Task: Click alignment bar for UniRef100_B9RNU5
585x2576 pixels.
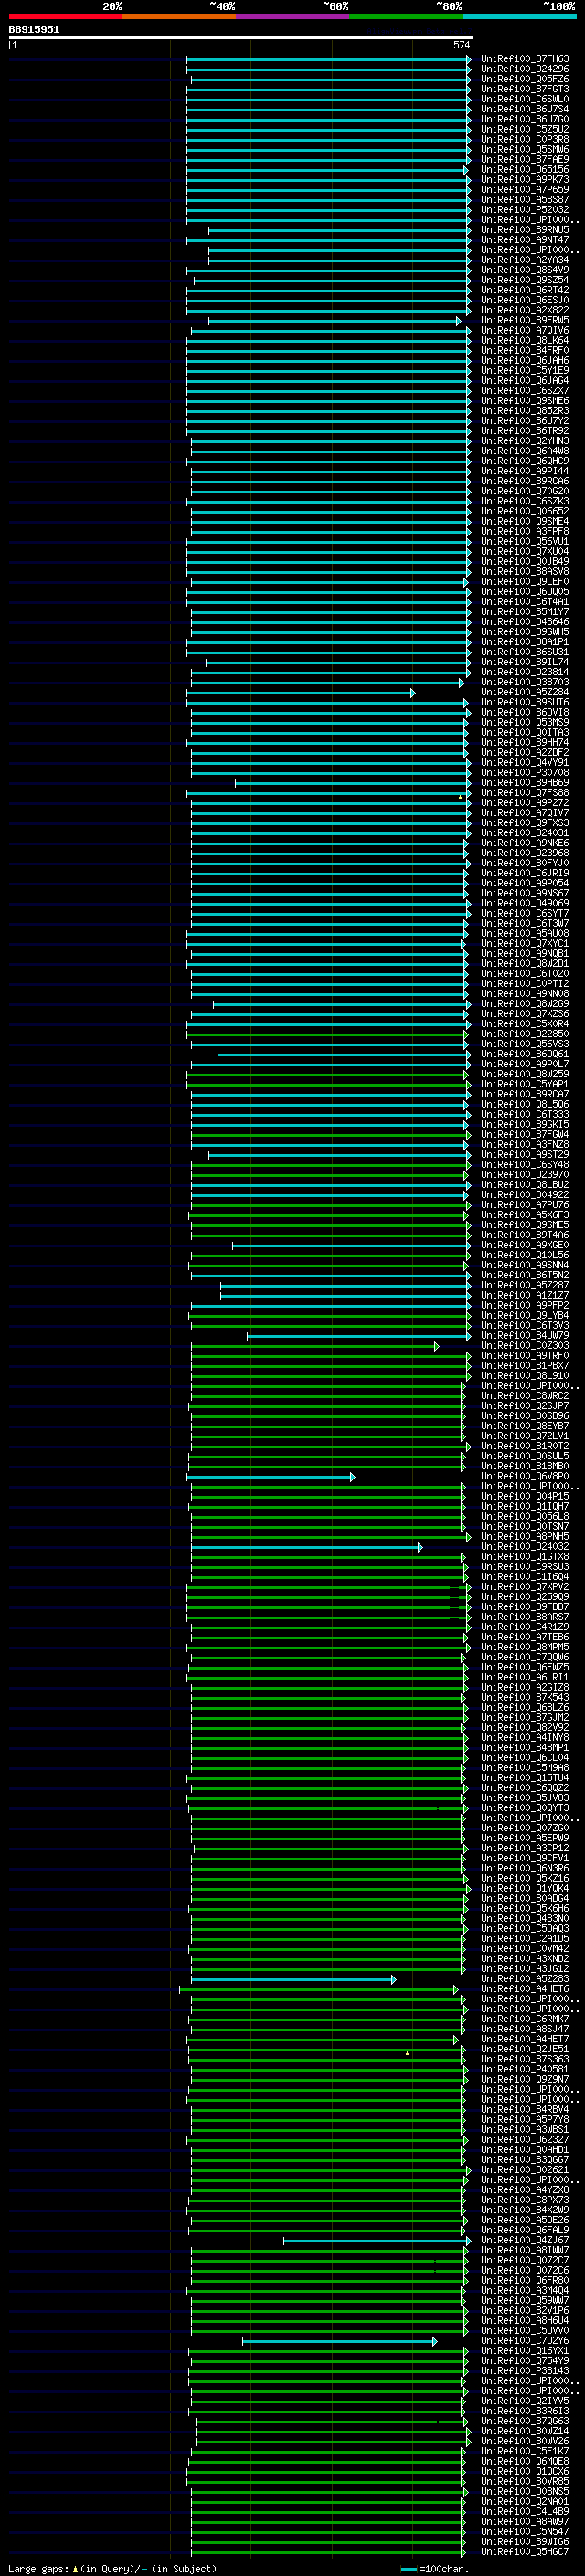Action: 339,230
